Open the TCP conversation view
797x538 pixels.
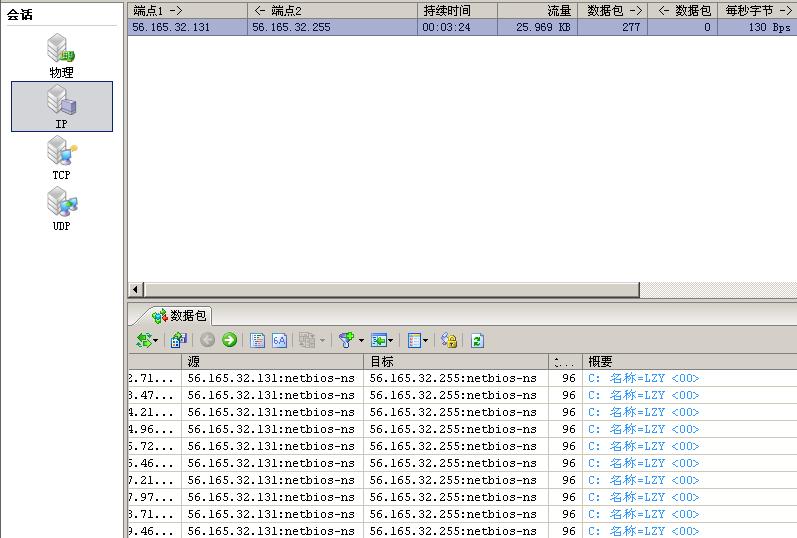(62, 158)
